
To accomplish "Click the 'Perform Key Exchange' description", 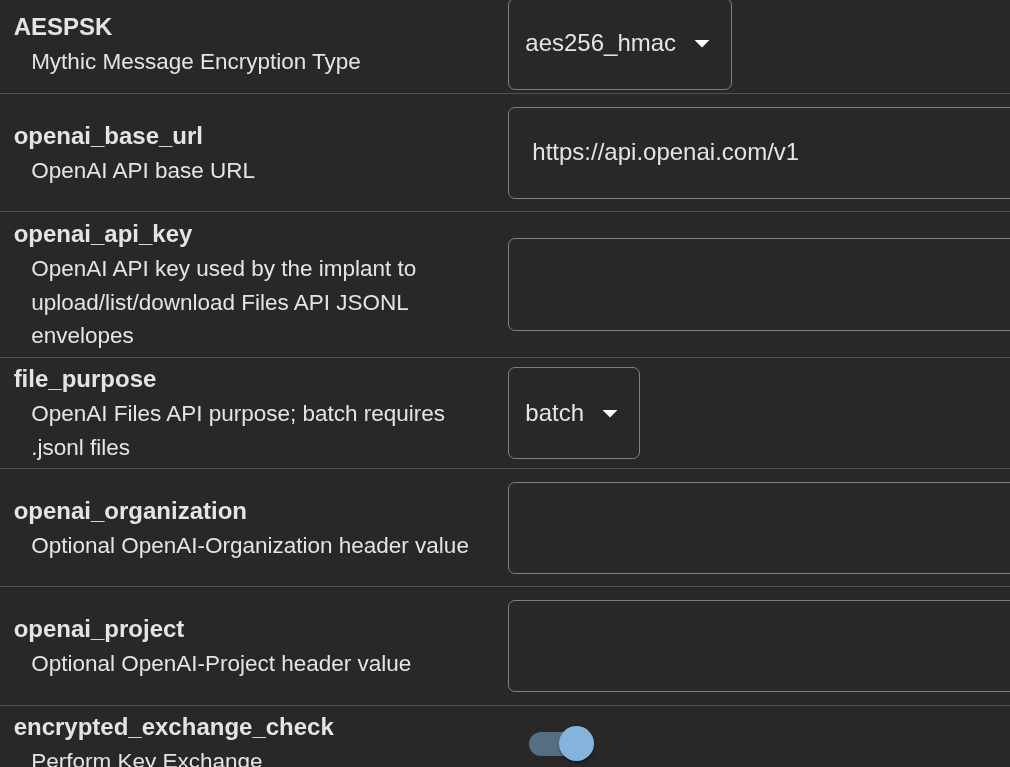I will pyautogui.click(x=147, y=759).
